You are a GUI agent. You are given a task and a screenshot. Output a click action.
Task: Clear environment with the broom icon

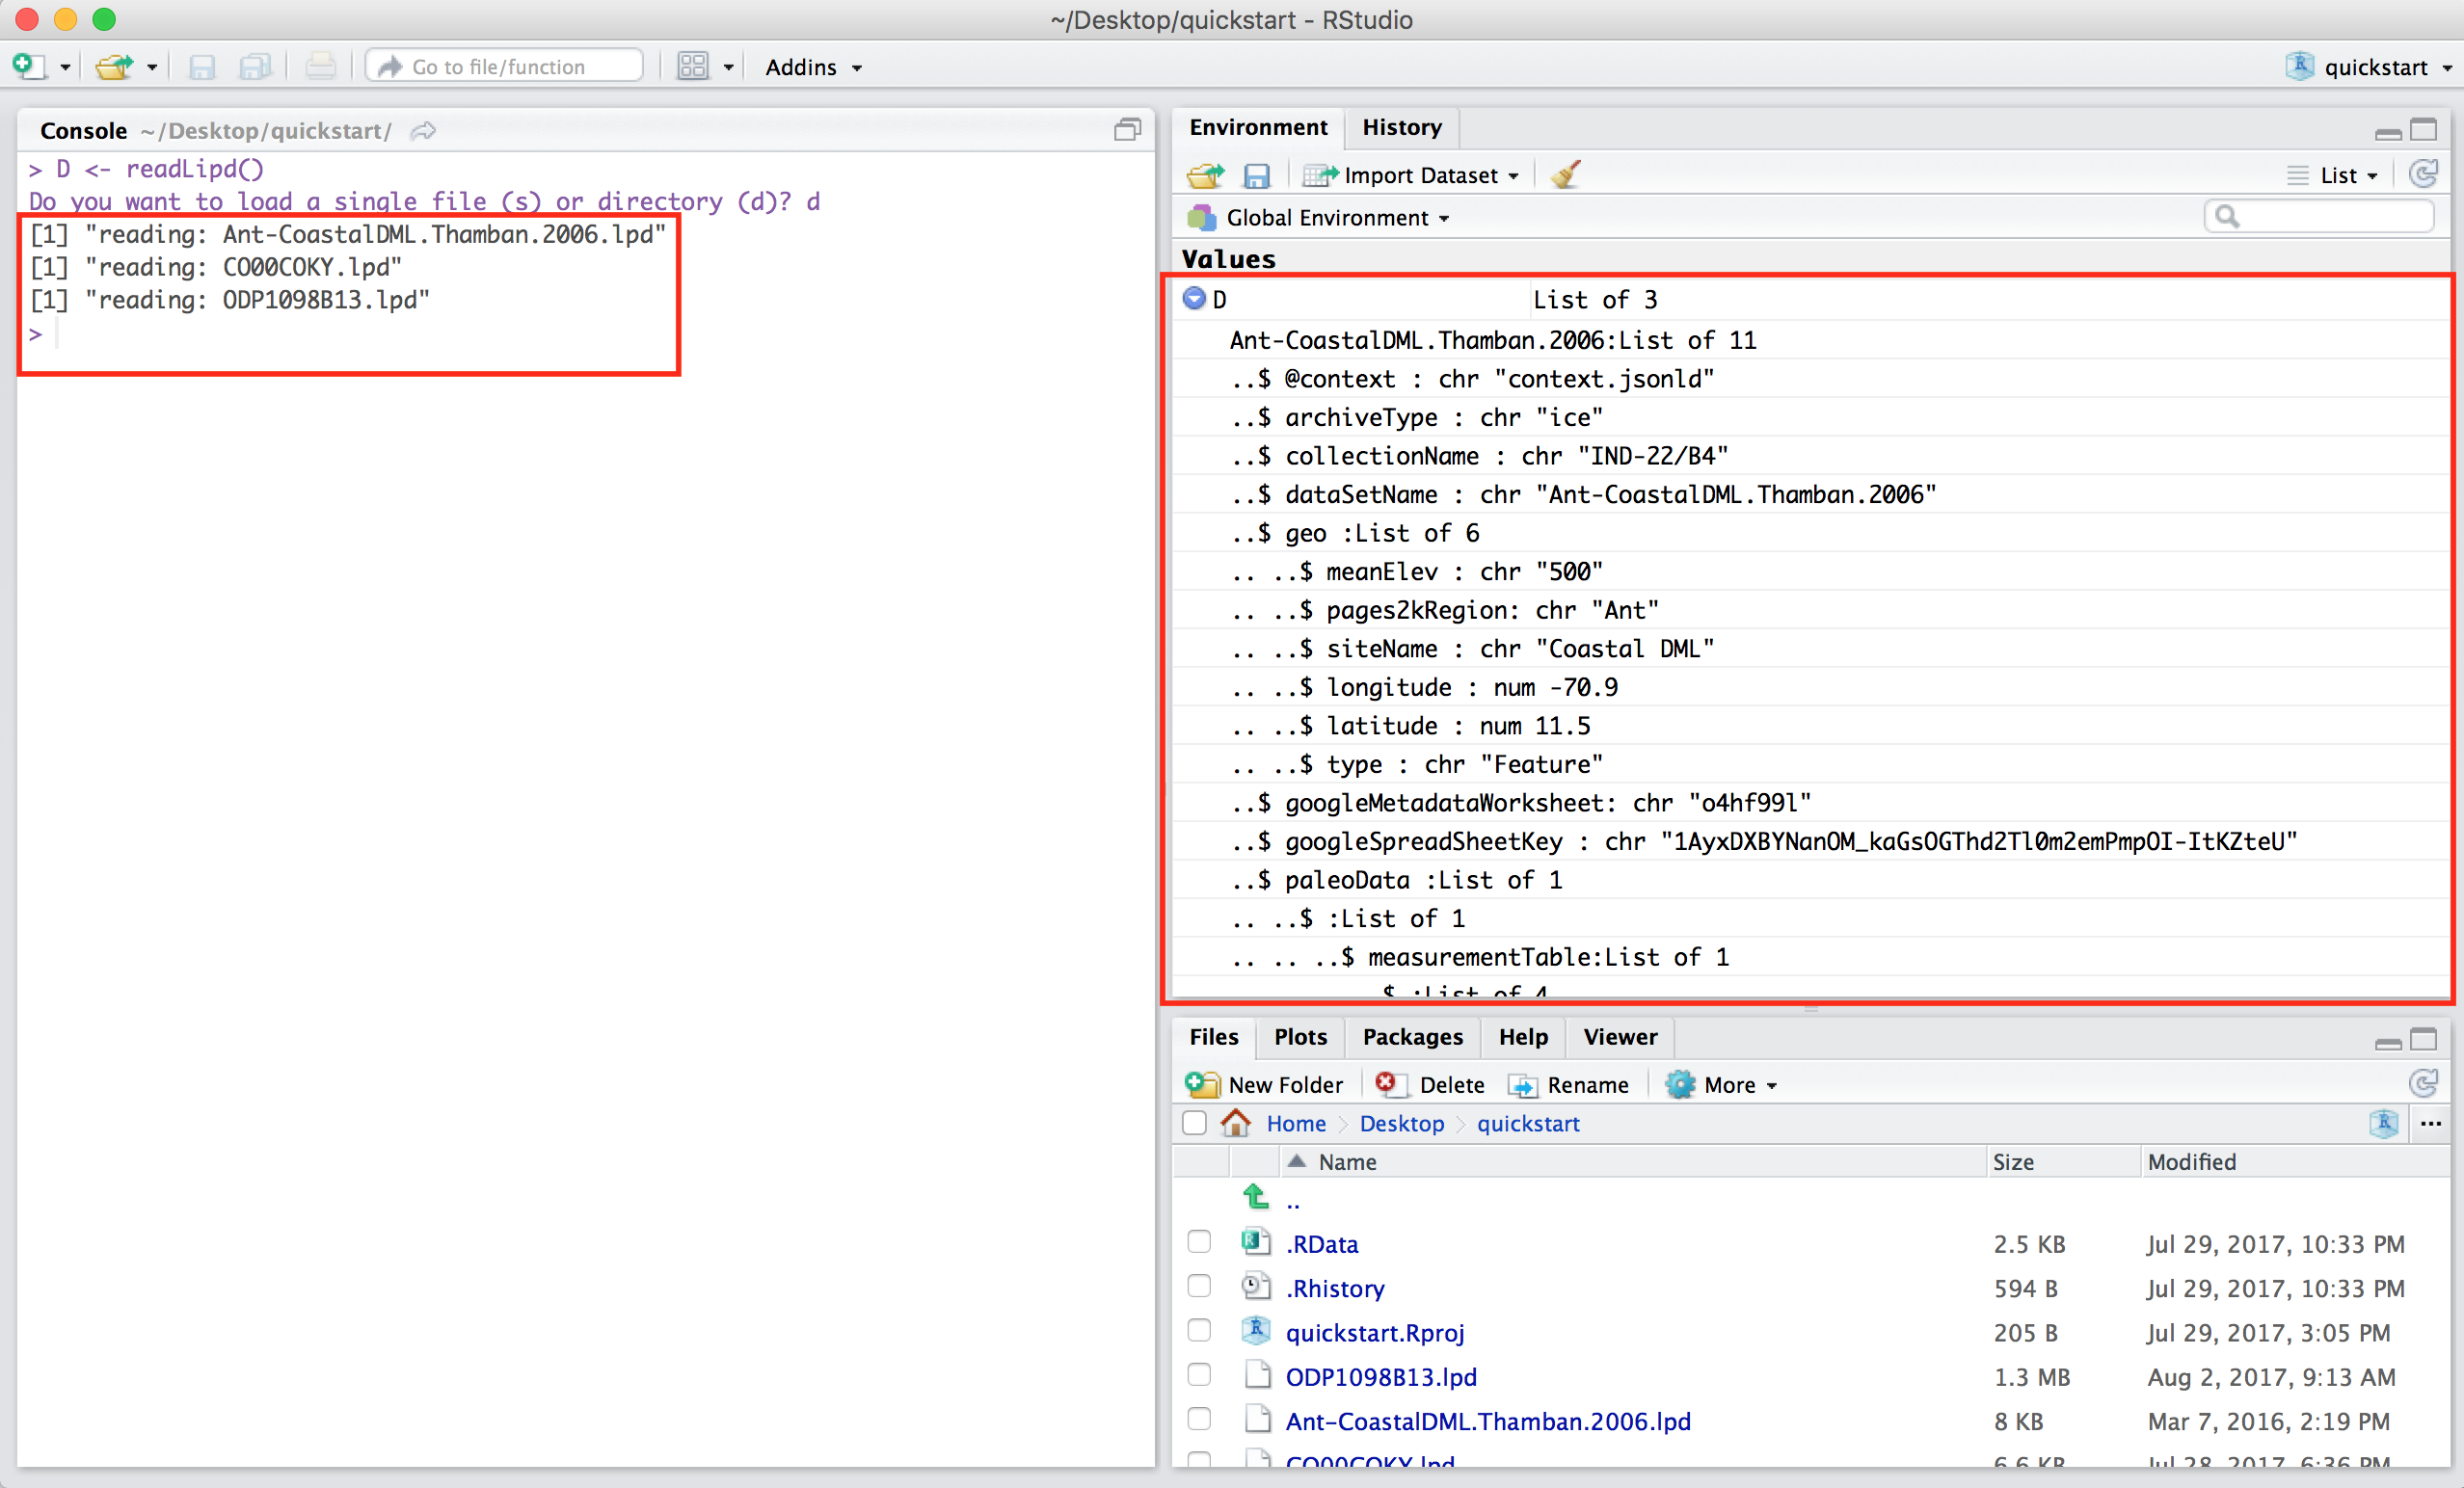pos(1566,175)
